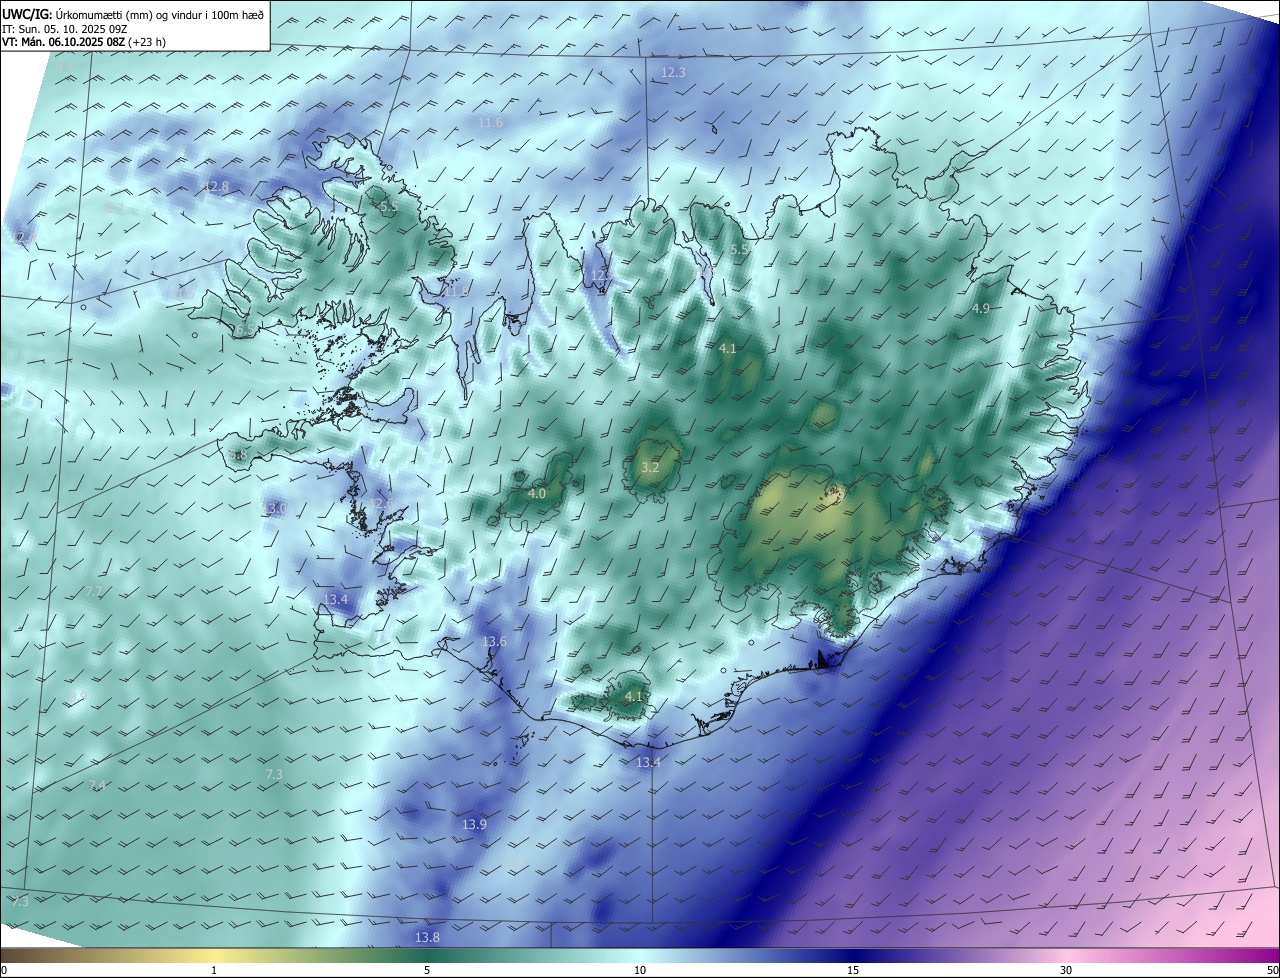Click the 4.9 value label

point(981,309)
